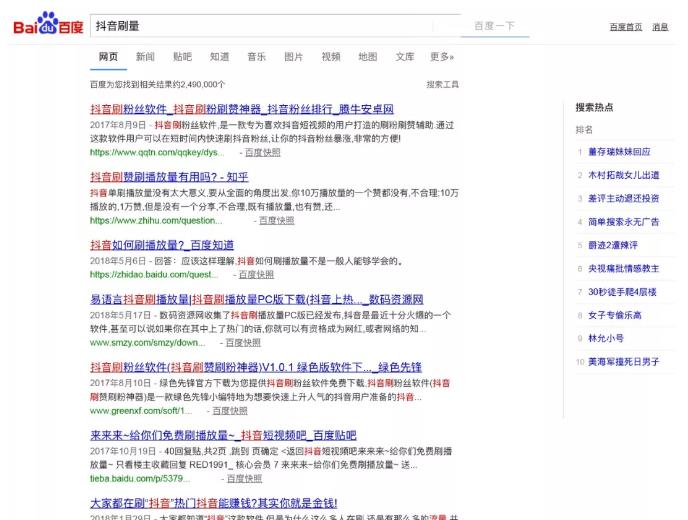Open hot search 美海军撞死日男子
This screenshot has height=520, width=688.
click(x=624, y=362)
